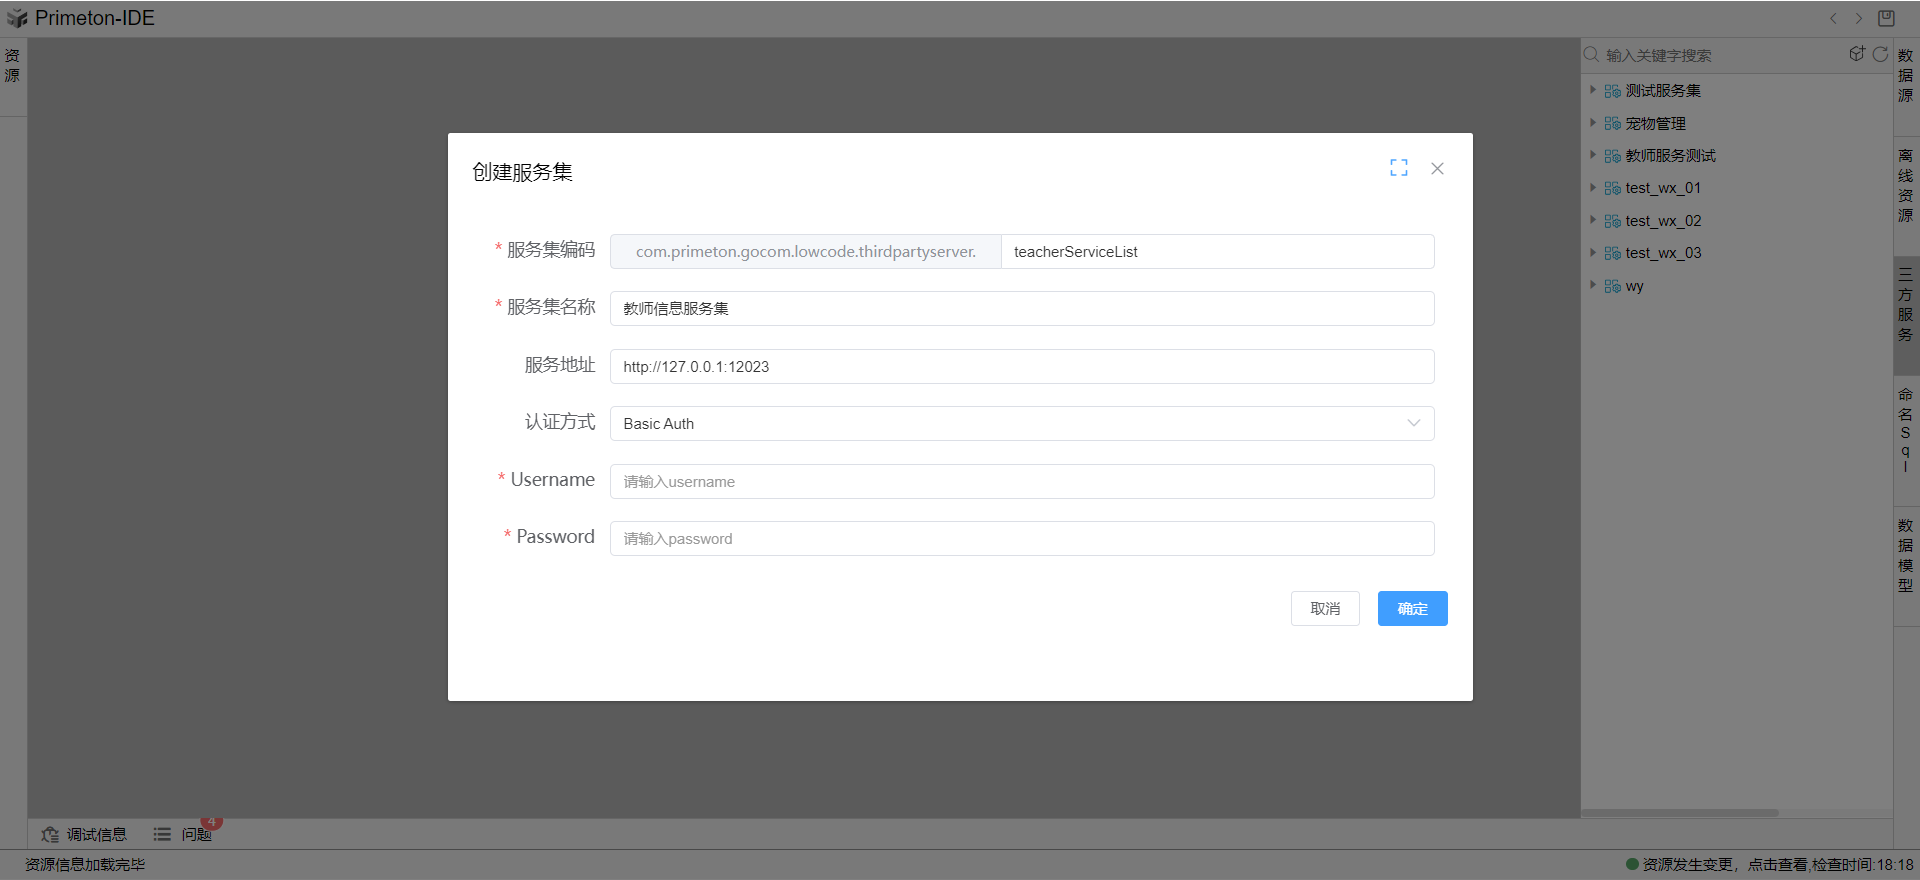Click the forward arrow in the title bar
The width and height of the screenshot is (1920, 880).
pyautogui.click(x=1859, y=18)
